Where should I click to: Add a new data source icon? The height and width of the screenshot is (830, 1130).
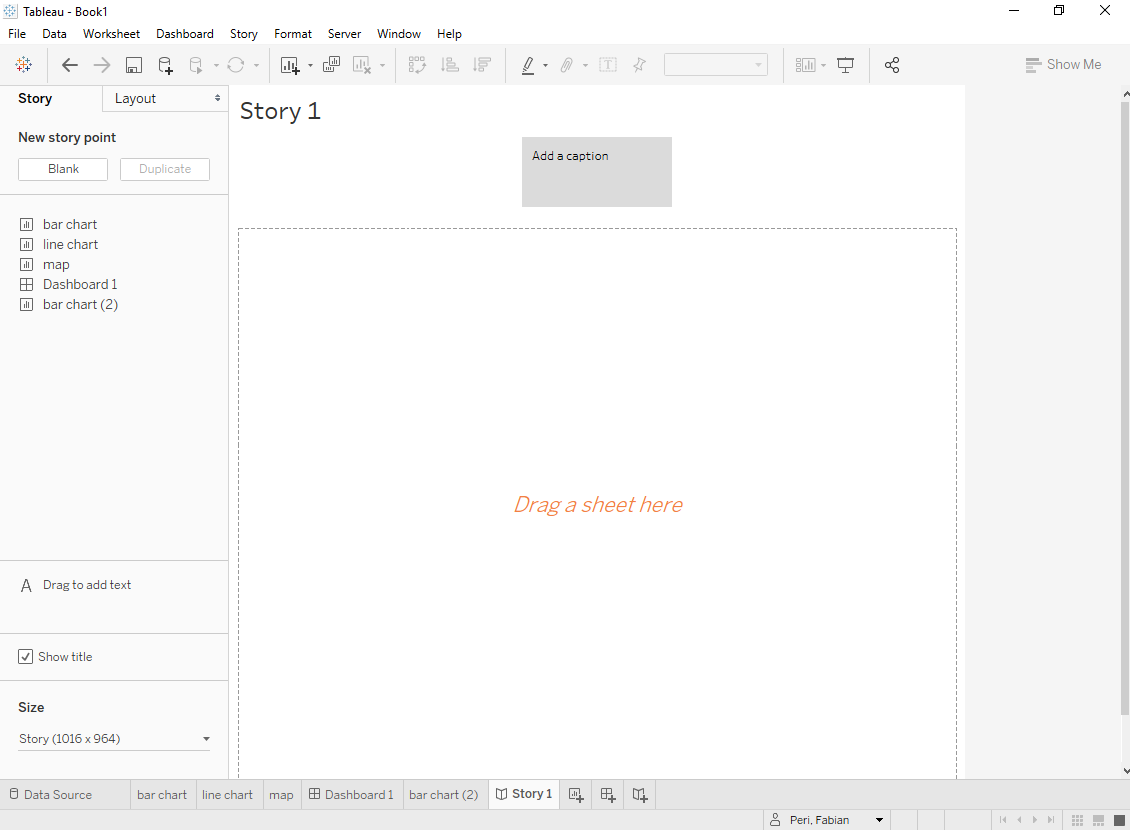coord(165,65)
